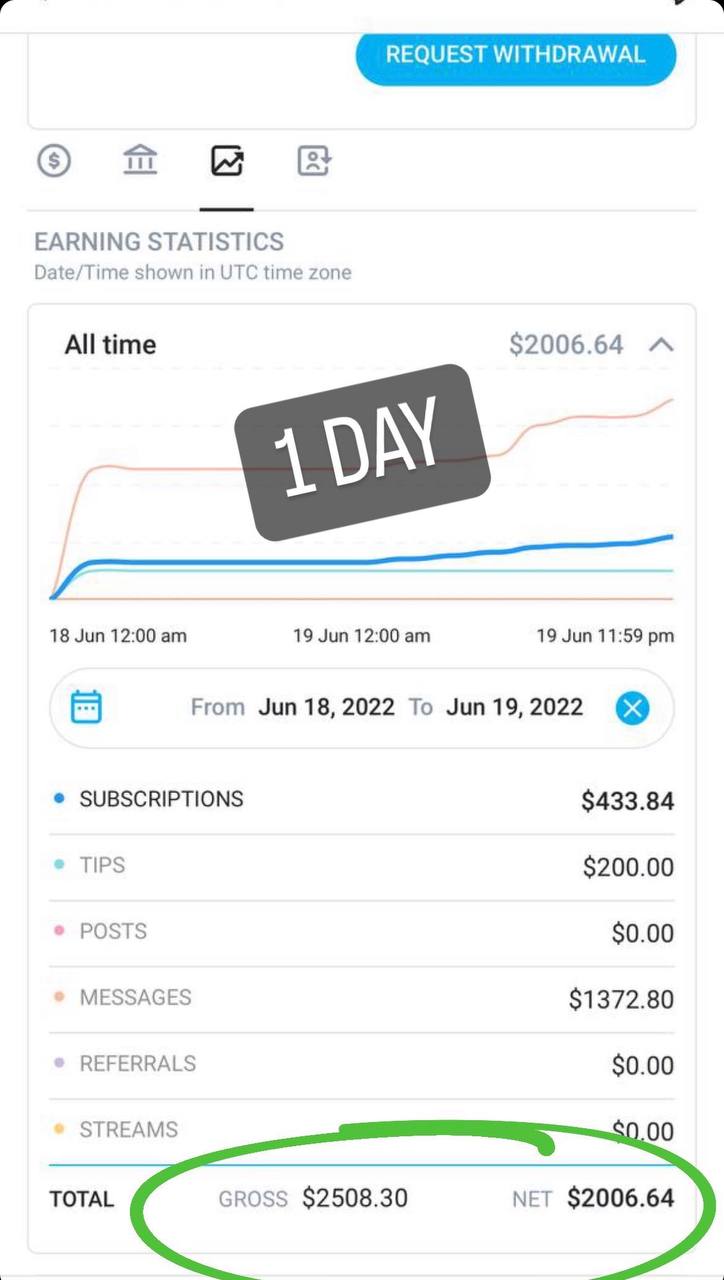This screenshot has height=1280, width=724.
Task: Open the dollar balance icon tab
Action: click(54, 161)
